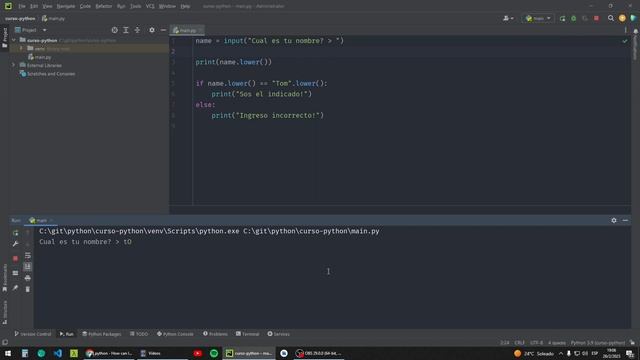640x360 pixels.
Task: Click the Pin Tab icon in Run panel
Action: click(x=16, y=288)
